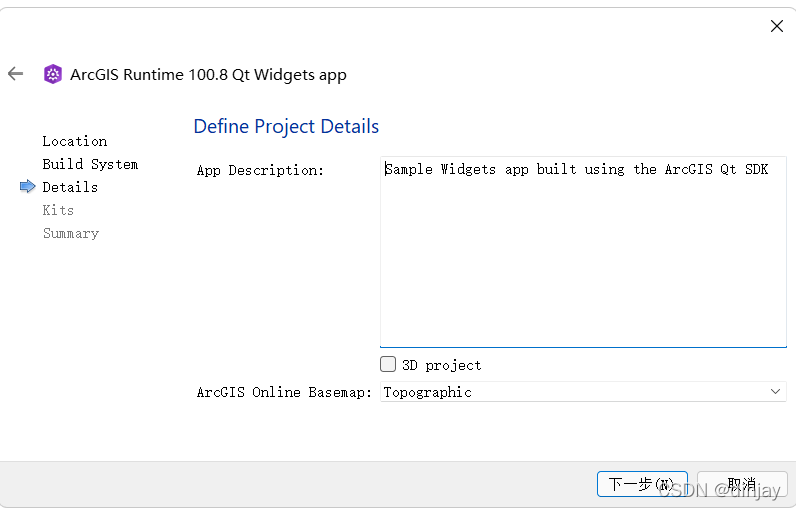Click the purple ArcGIS Runtime wizard icon

[x=53, y=75]
